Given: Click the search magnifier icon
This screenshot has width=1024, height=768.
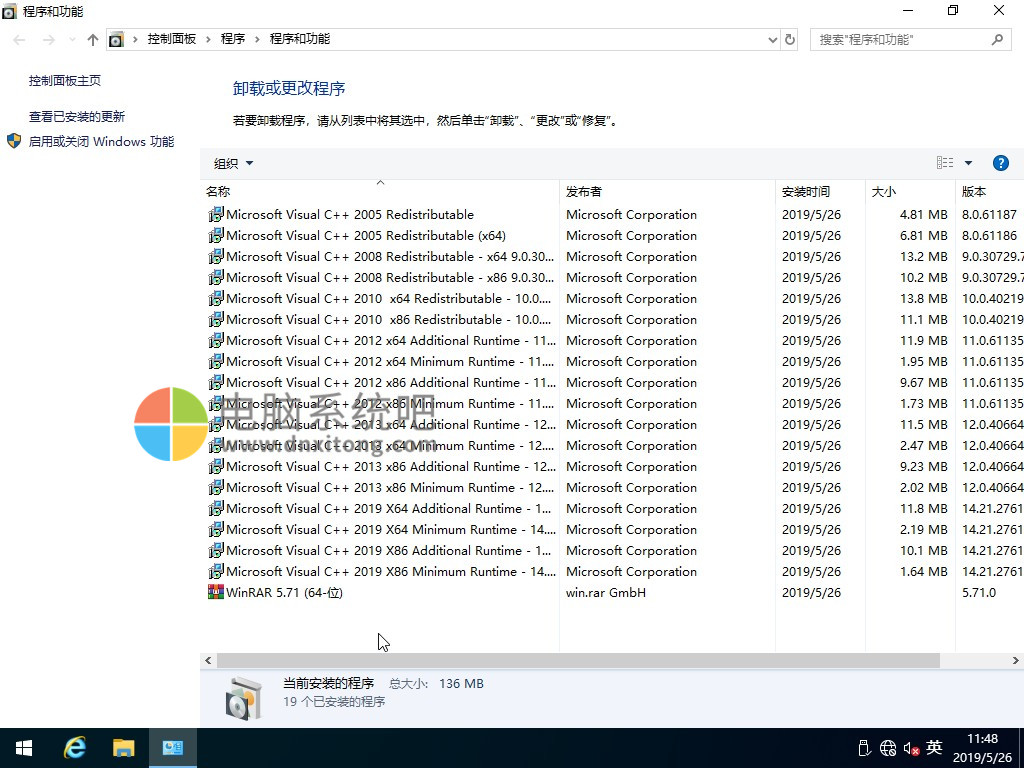Looking at the screenshot, I should tap(997, 40).
